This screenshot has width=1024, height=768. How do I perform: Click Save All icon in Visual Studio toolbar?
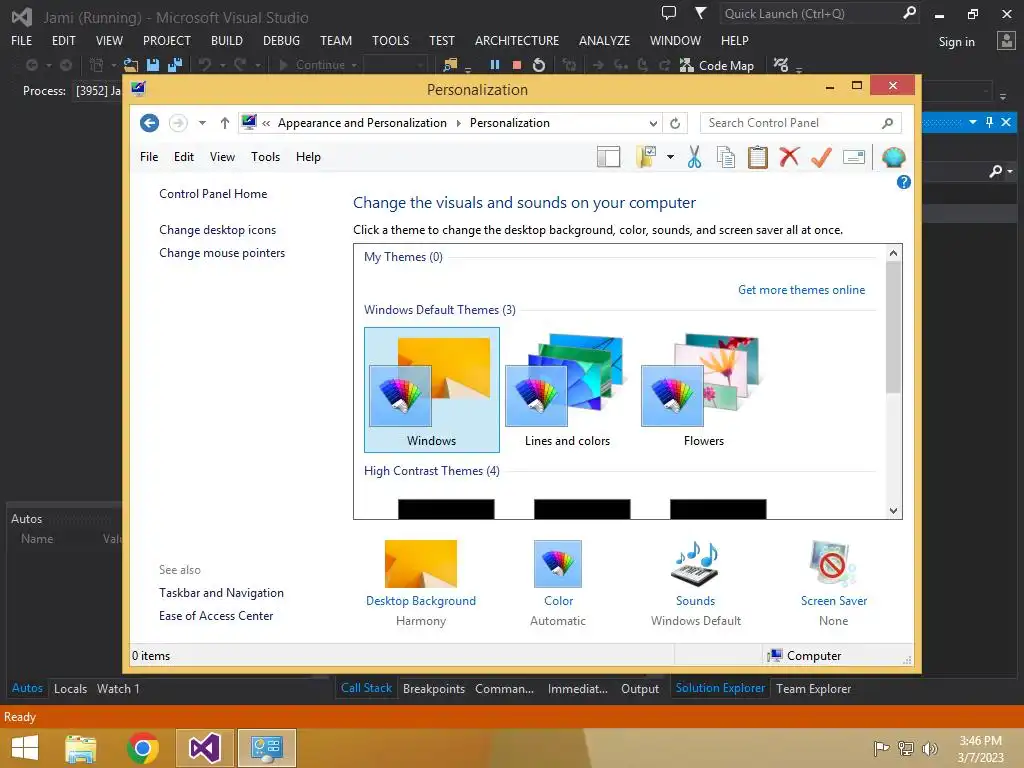(175, 65)
